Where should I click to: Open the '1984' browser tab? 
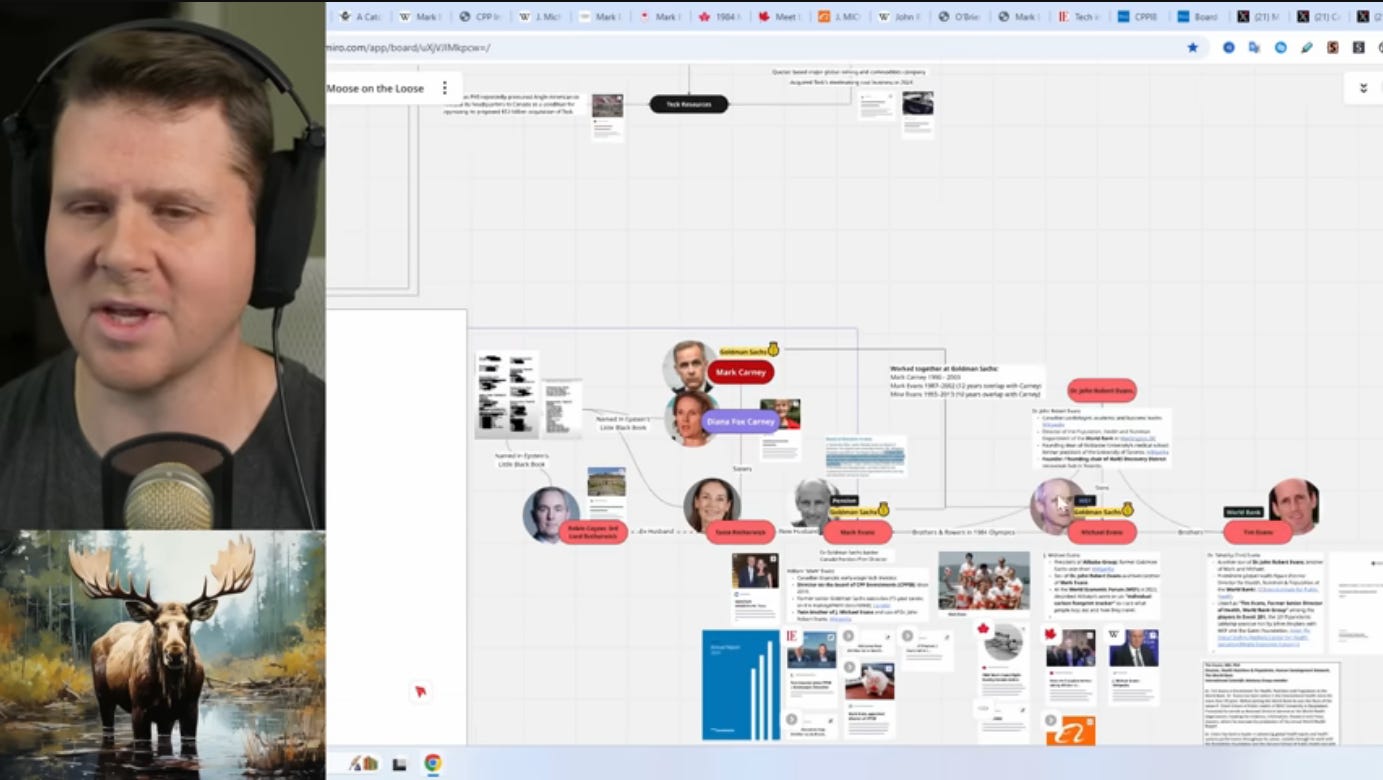click(x=719, y=17)
